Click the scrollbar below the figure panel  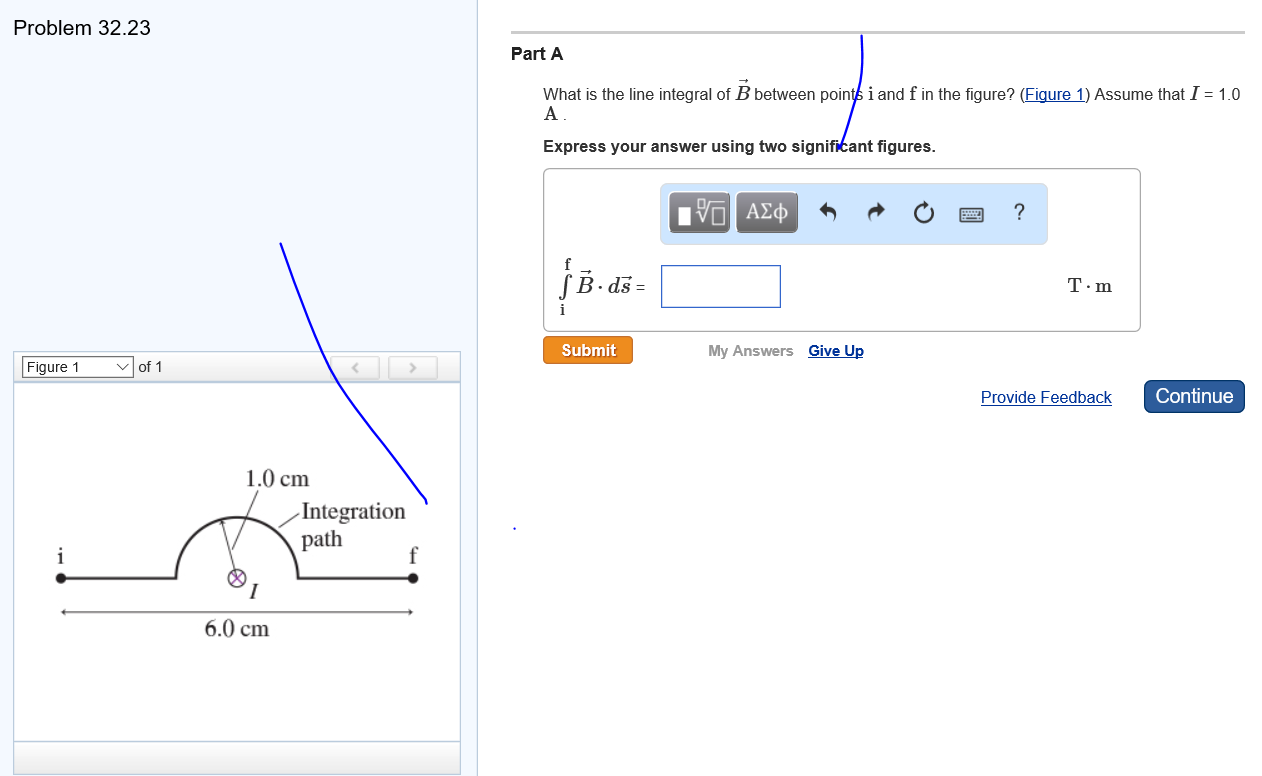(x=237, y=758)
